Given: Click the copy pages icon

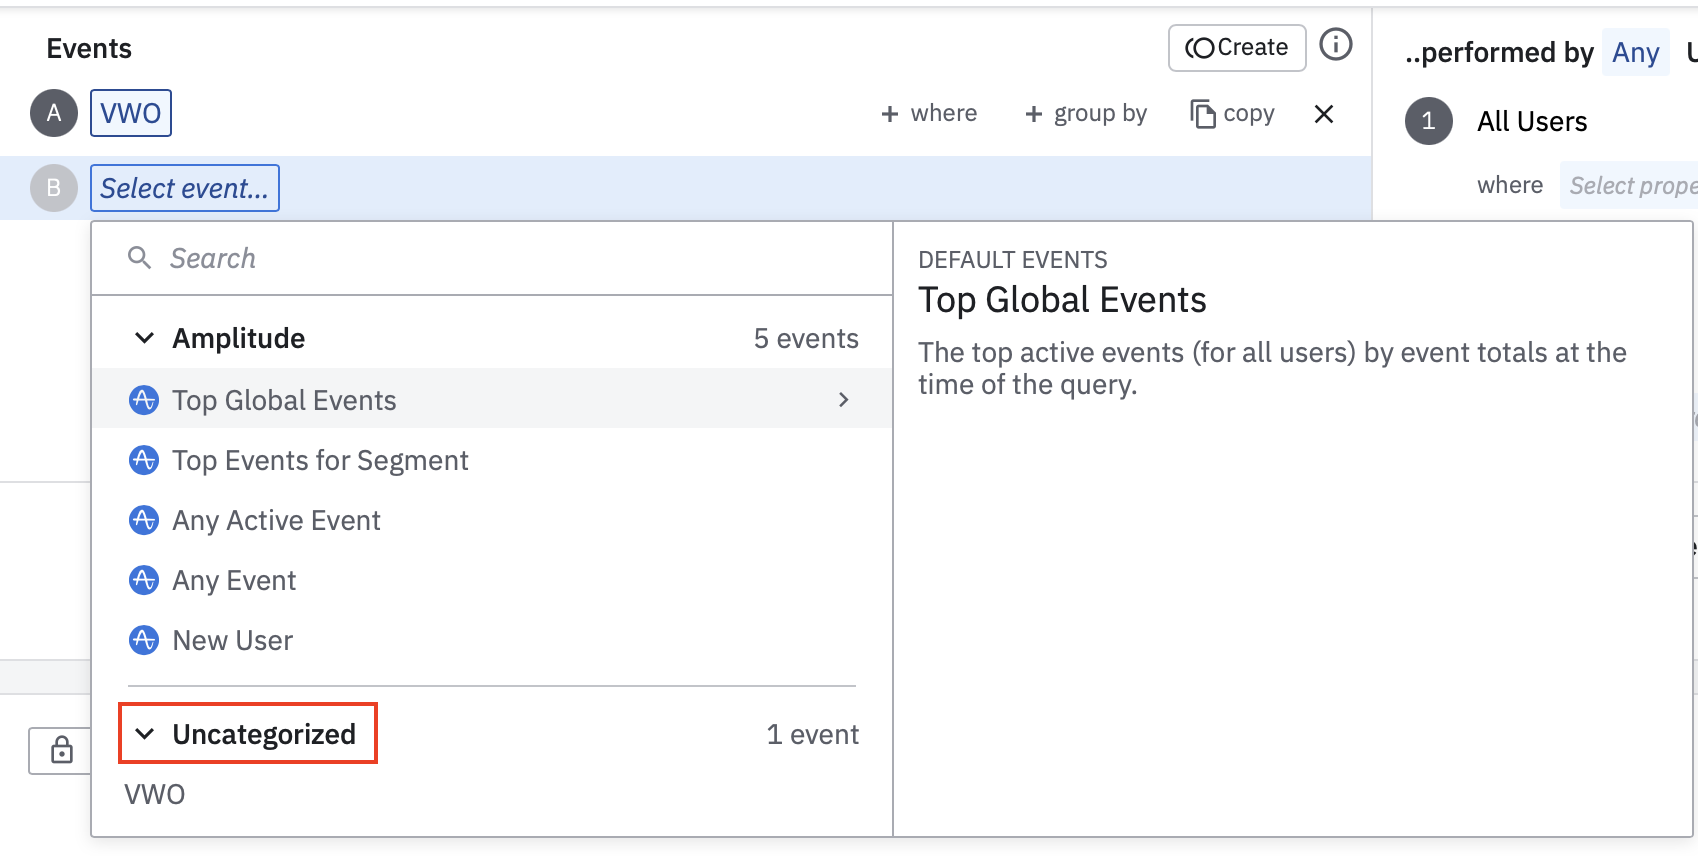Looking at the screenshot, I should pyautogui.click(x=1203, y=114).
